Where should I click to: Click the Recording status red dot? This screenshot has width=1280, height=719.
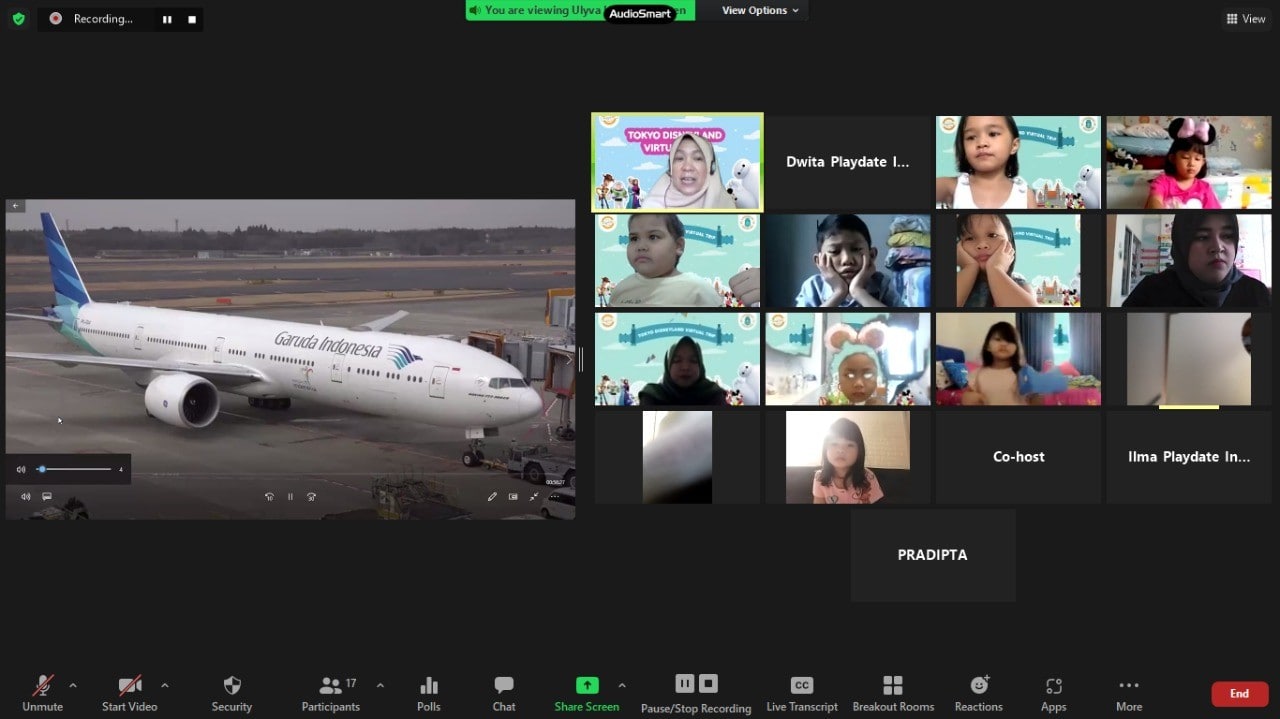point(55,18)
